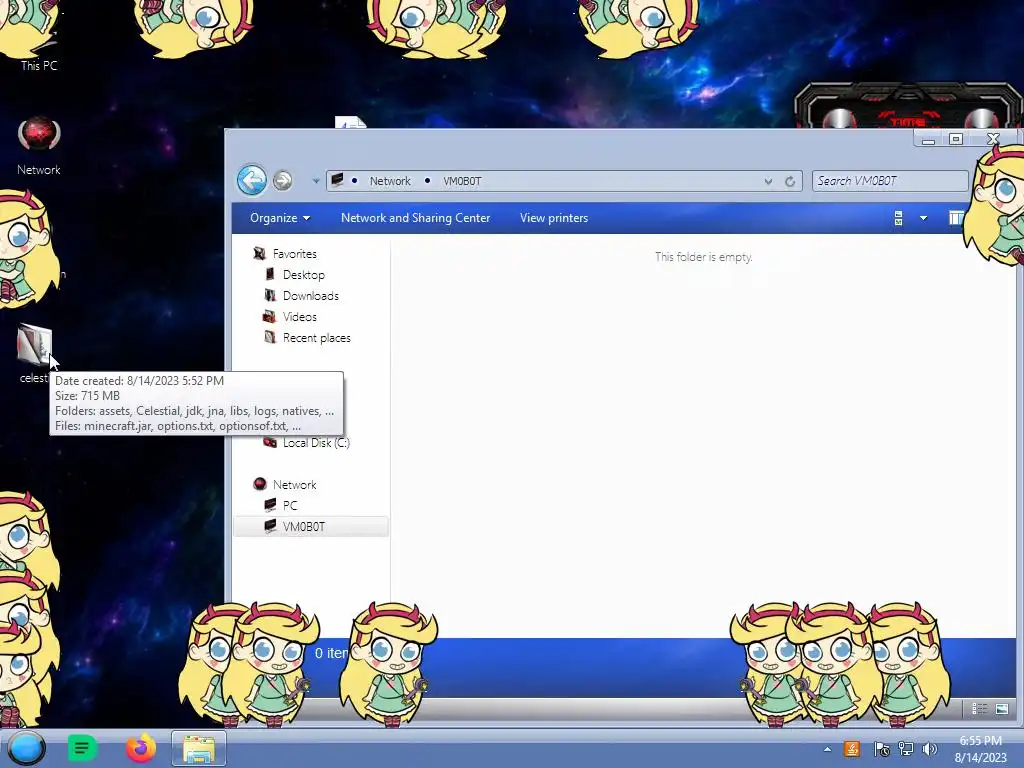1024x768 pixels.
Task: Switch to large thumbnails view in the status bar
Action: point(1002,709)
